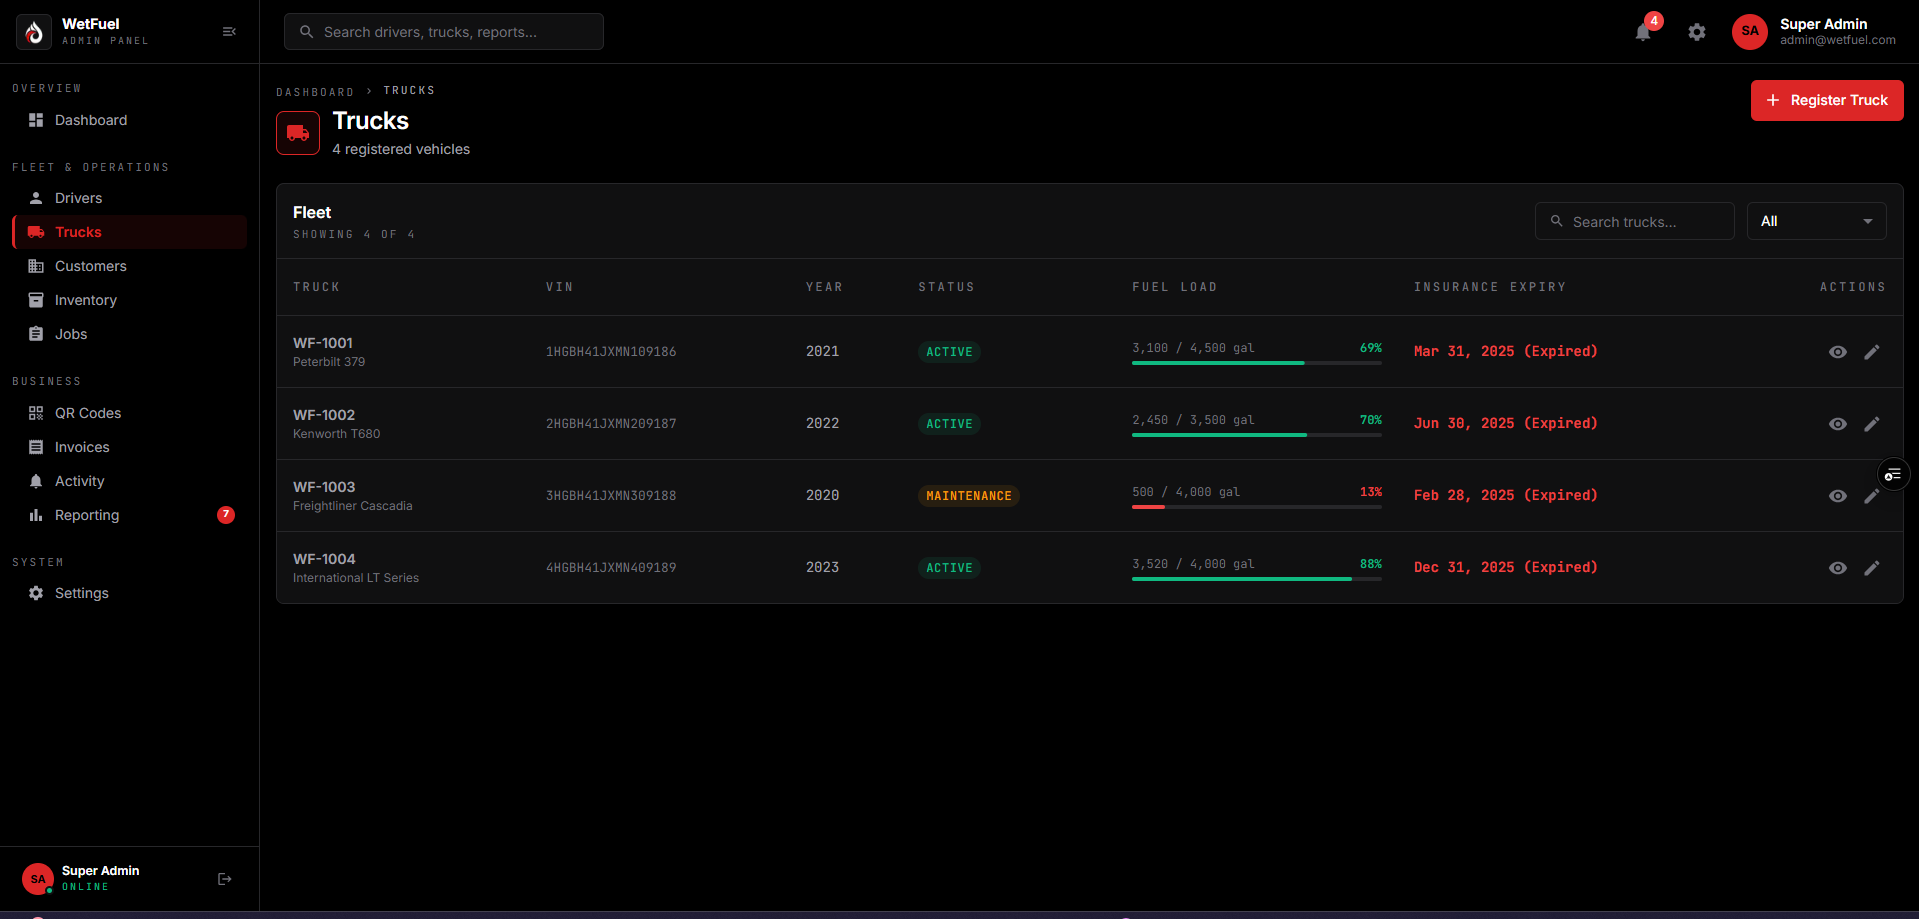
Task: Click WF-1002 Kenworth T680 name
Action: pos(337,424)
